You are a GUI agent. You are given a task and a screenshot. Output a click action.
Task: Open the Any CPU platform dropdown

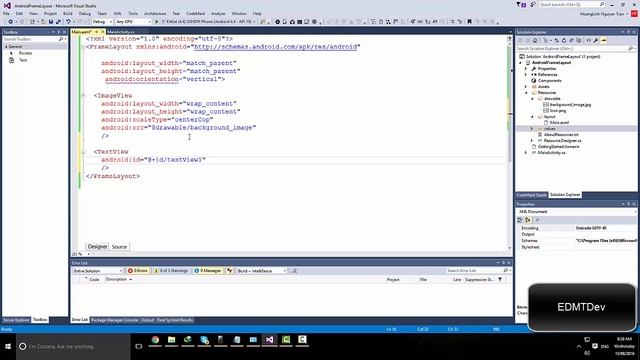[133, 22]
